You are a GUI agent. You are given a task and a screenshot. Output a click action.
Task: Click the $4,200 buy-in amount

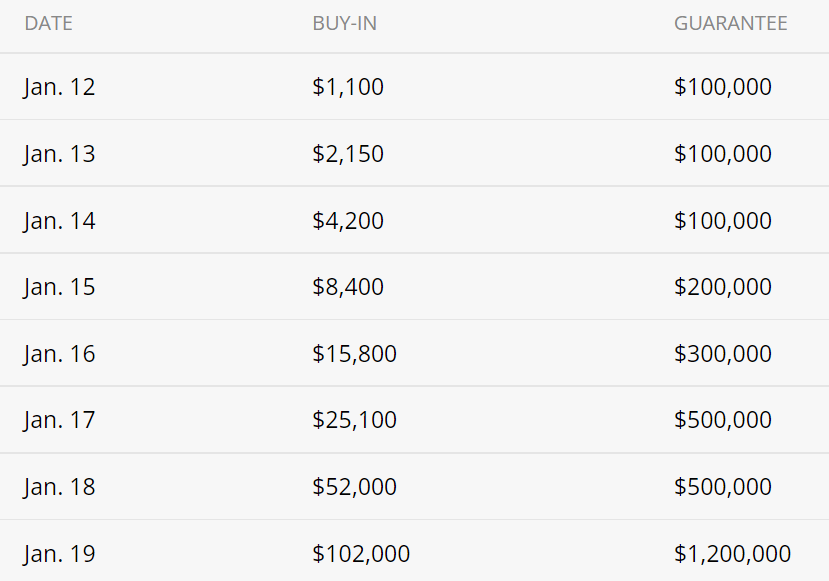coord(347,220)
